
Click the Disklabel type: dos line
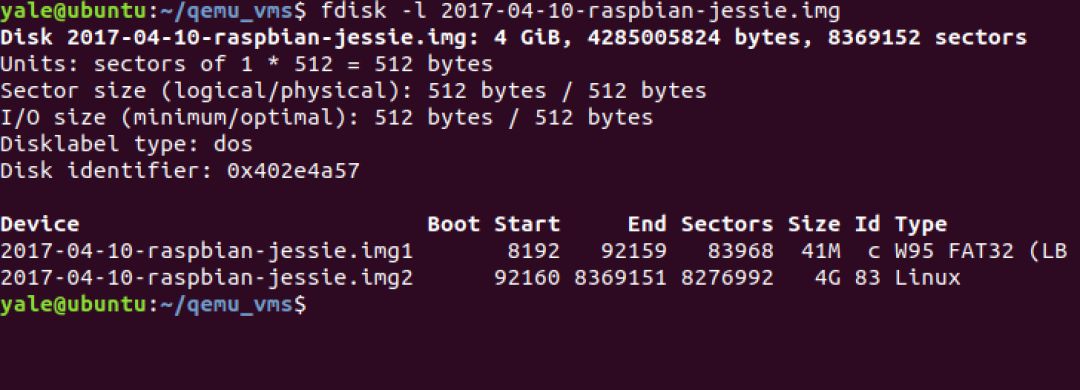(126, 144)
